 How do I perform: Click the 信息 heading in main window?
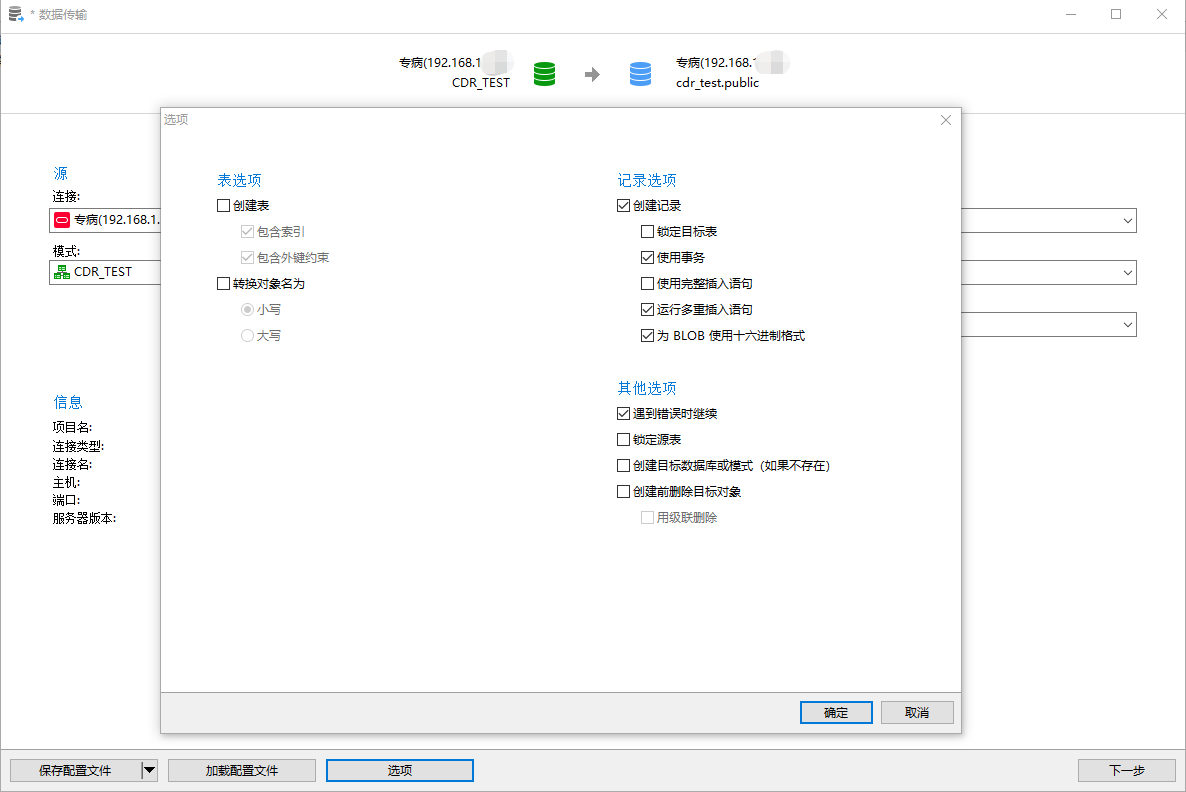point(68,402)
